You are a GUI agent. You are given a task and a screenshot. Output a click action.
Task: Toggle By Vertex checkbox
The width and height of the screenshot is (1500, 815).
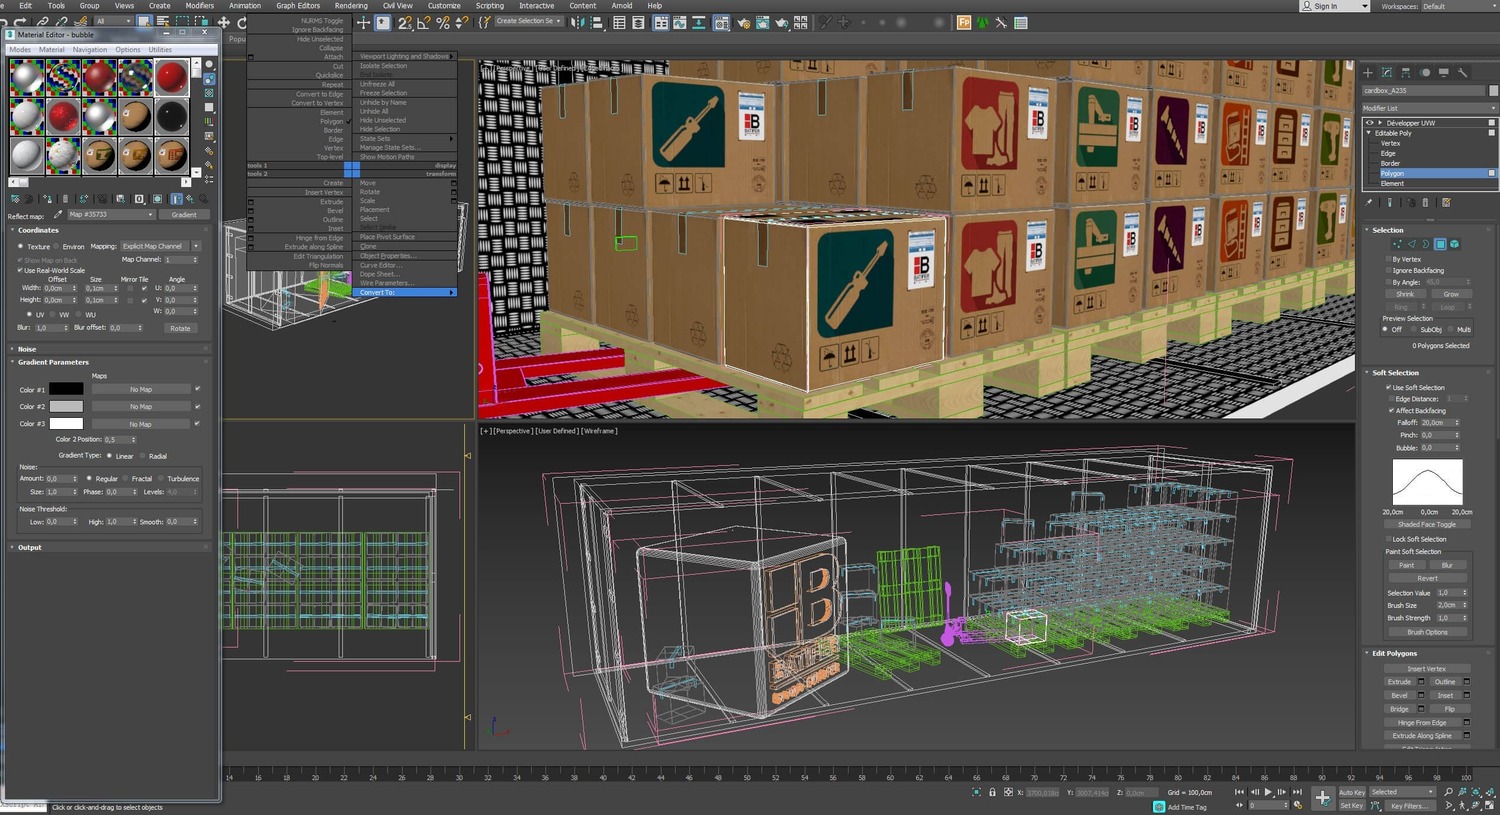click(1389, 259)
